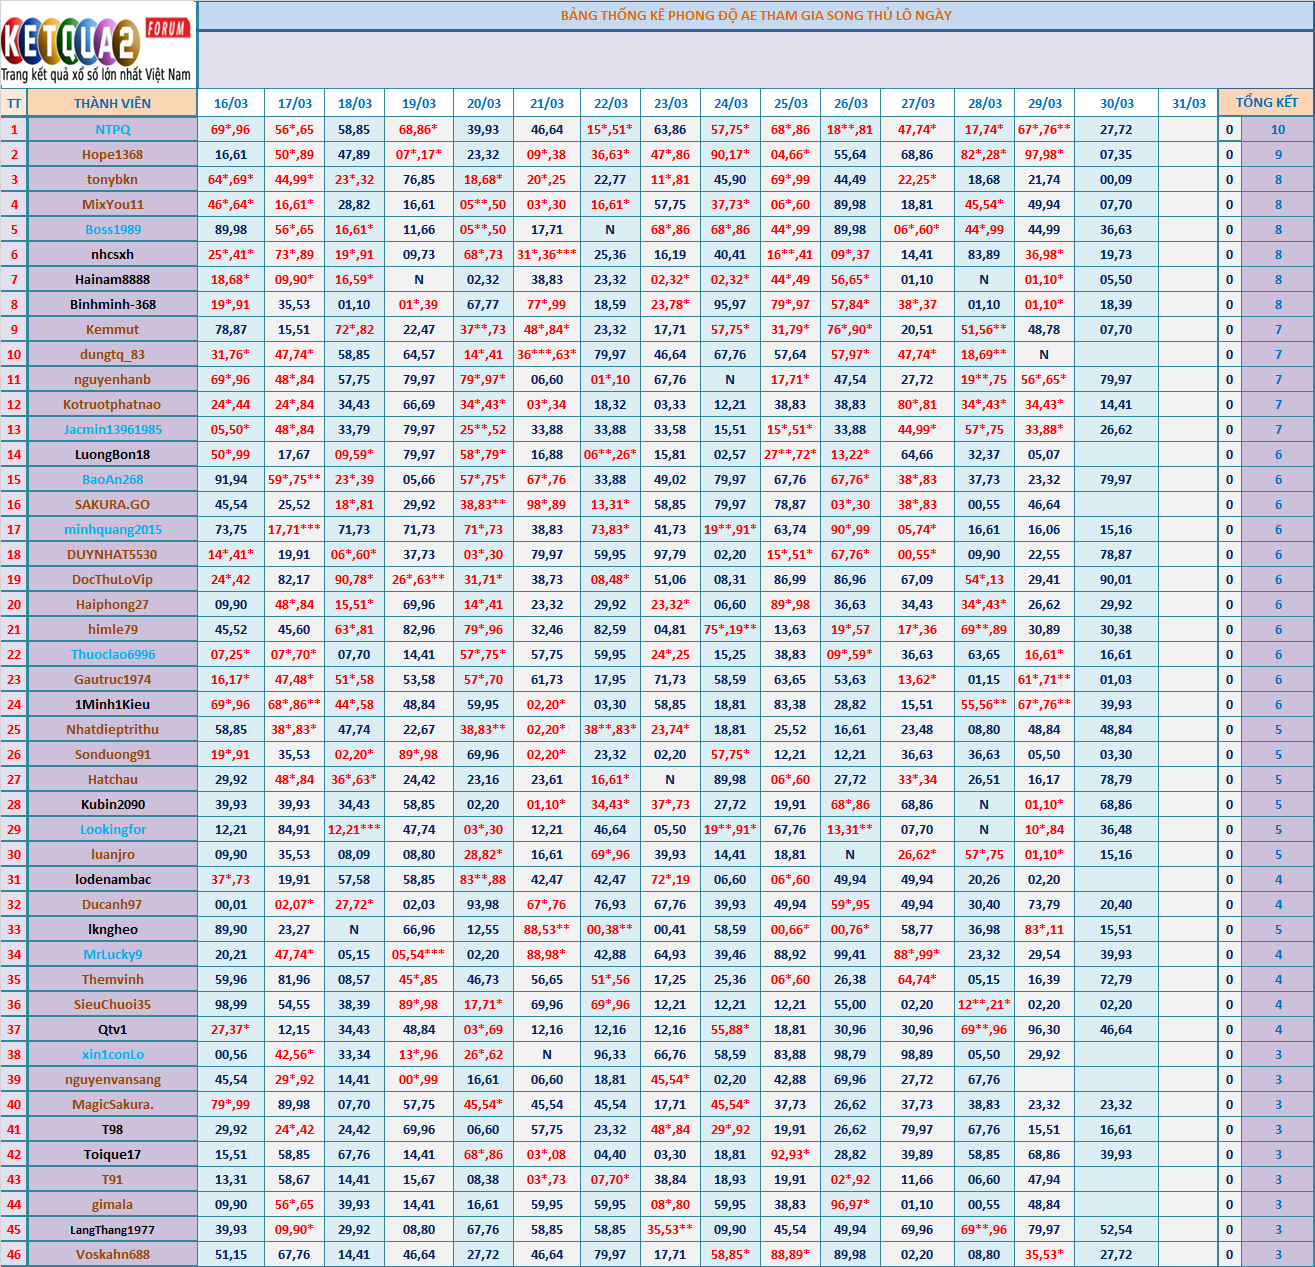Select the TT column header
This screenshot has height=1267, width=1315.
coord(14,103)
